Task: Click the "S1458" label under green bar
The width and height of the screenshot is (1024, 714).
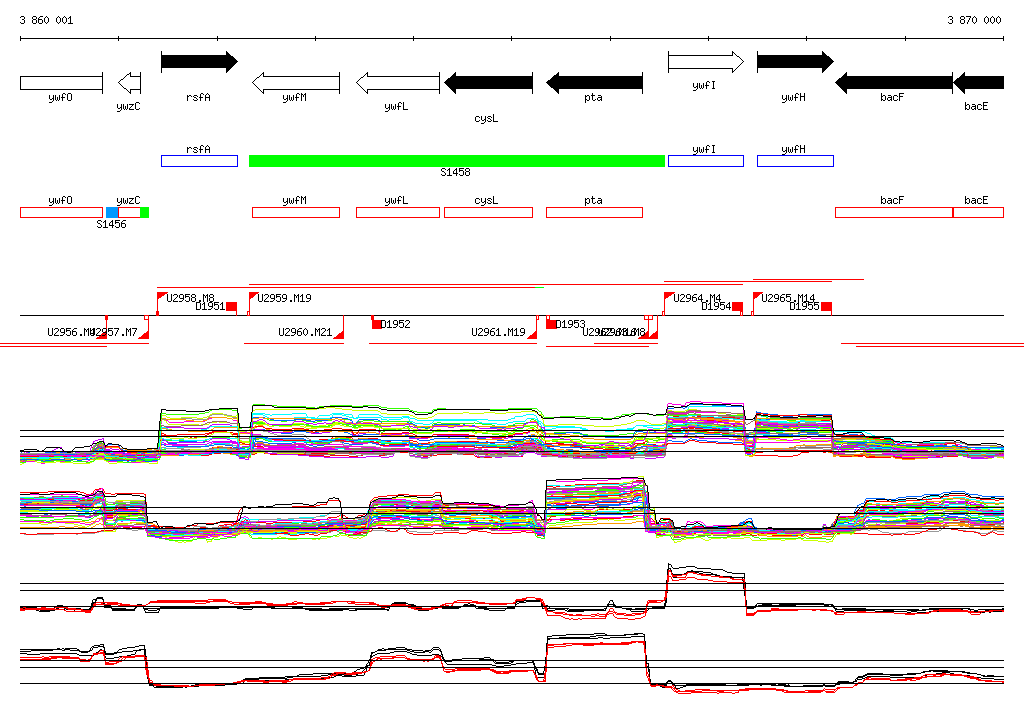Action: (x=455, y=172)
